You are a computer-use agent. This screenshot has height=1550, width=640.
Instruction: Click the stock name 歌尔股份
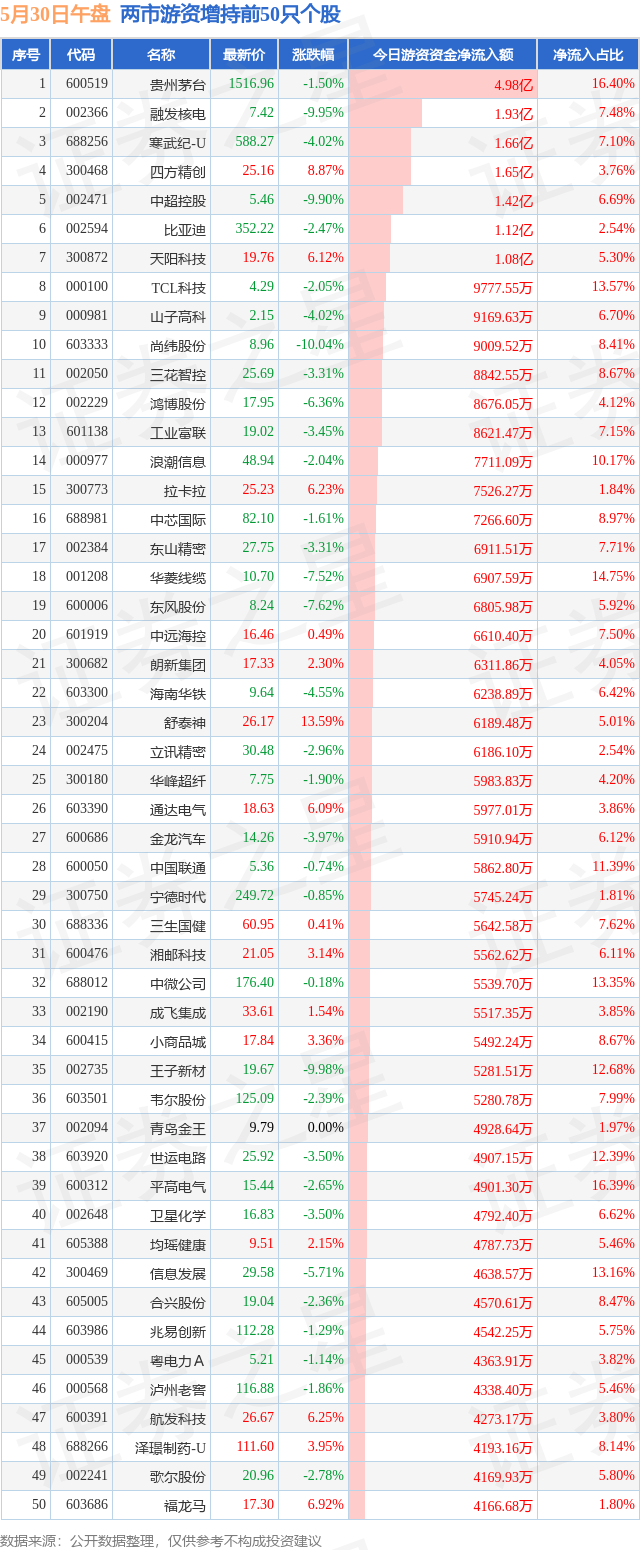(x=178, y=1477)
